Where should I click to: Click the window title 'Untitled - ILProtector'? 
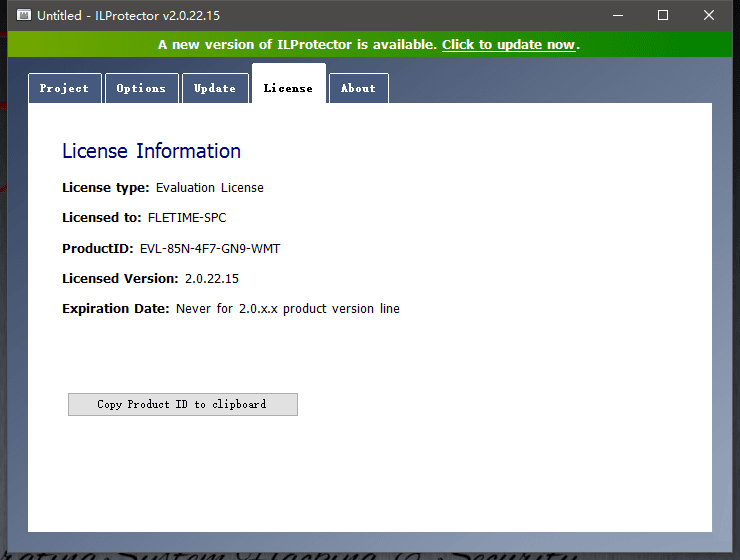coord(128,16)
